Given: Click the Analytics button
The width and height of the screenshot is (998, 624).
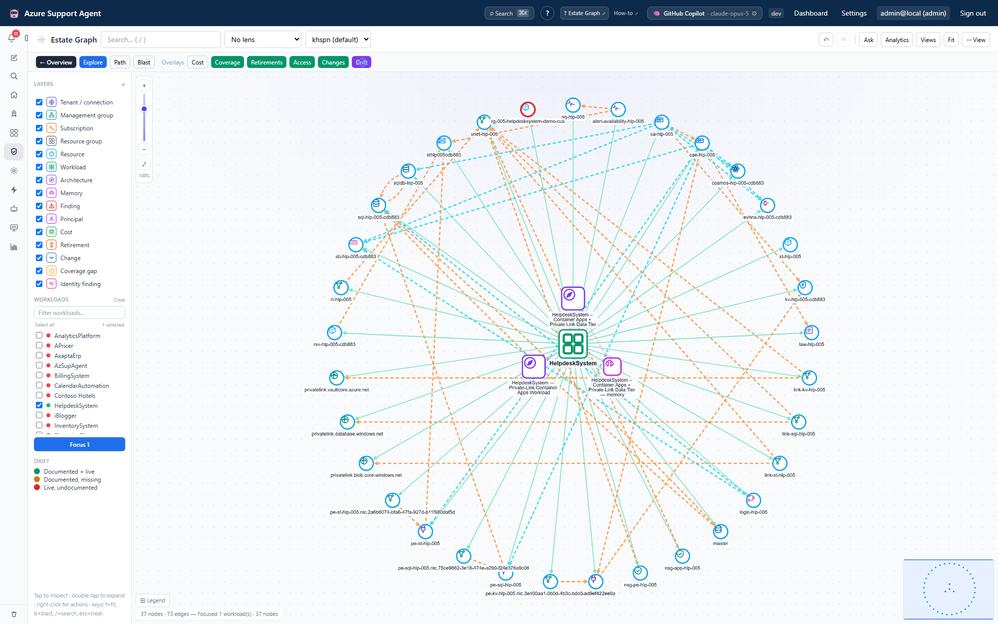Looking at the screenshot, I should [897, 39].
